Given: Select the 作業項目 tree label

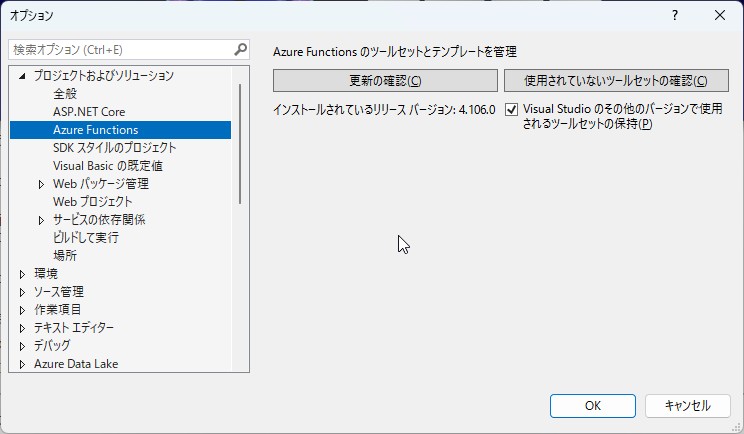Looking at the screenshot, I should point(57,310).
